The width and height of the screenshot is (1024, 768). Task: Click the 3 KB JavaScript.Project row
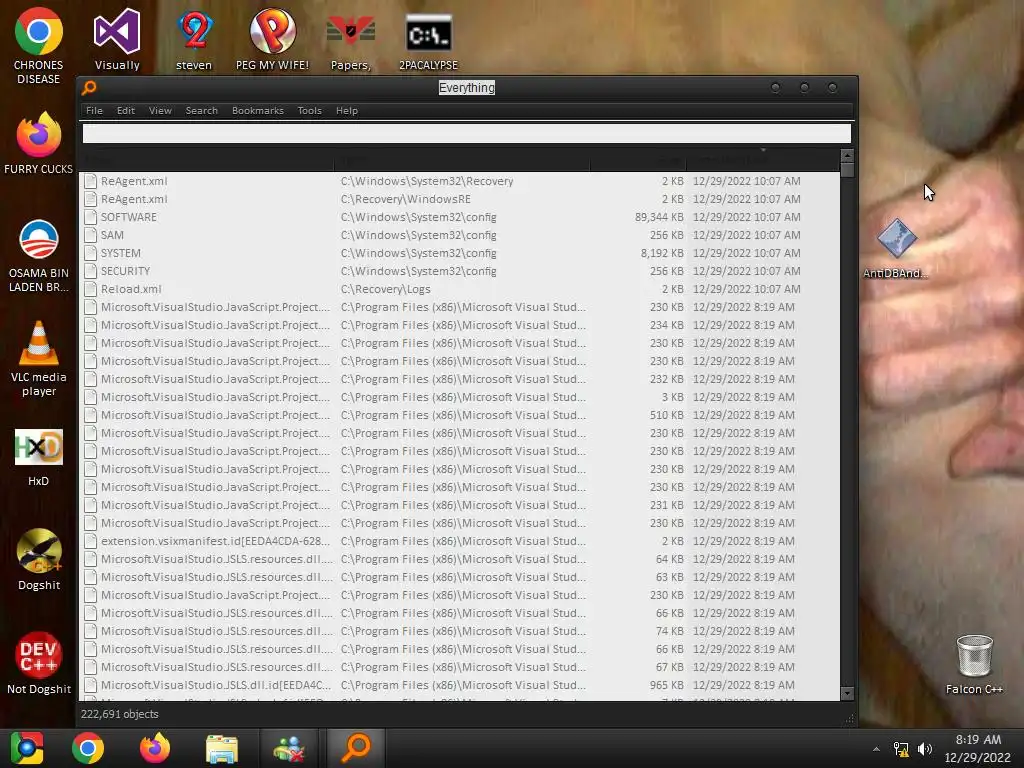pyautogui.click(x=459, y=397)
